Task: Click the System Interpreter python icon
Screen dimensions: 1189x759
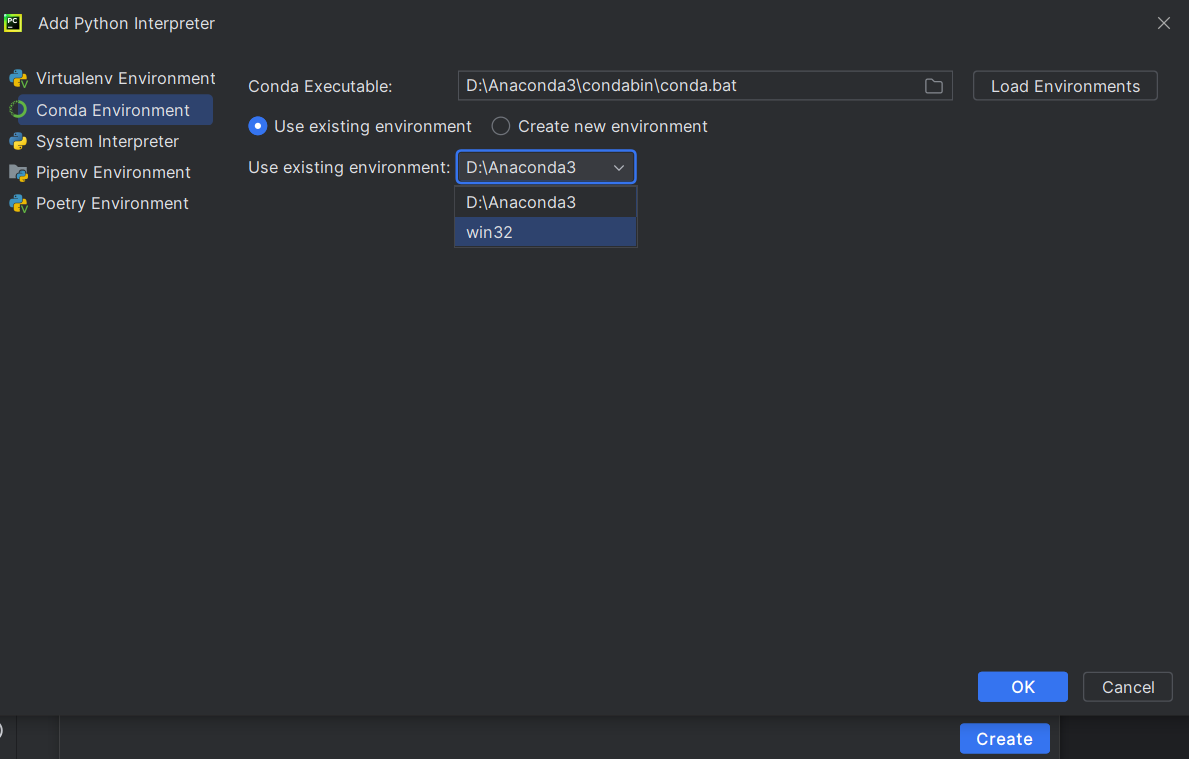Action: coord(18,142)
